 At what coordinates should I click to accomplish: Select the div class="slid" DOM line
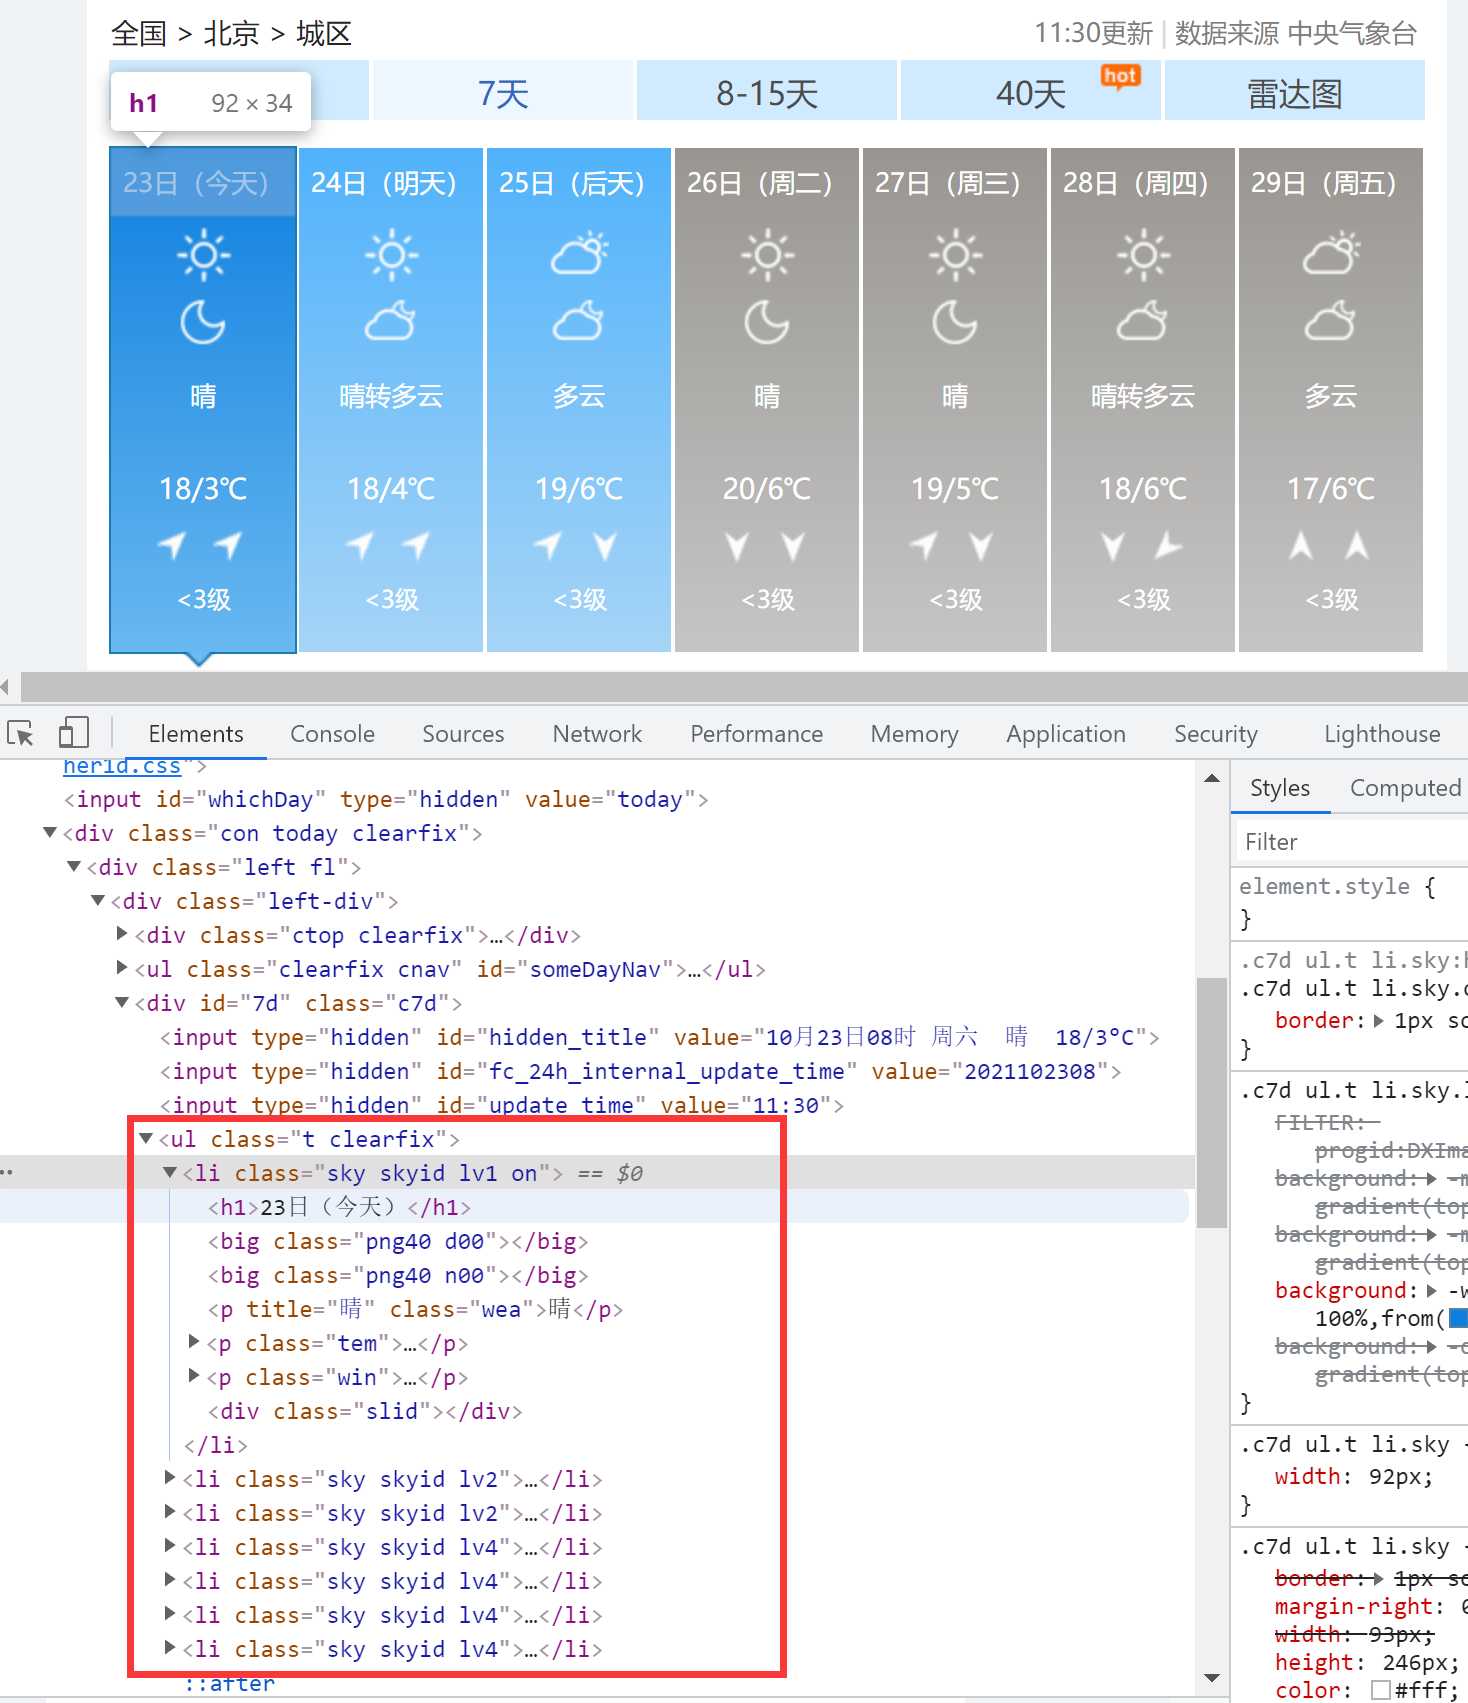coord(365,1411)
